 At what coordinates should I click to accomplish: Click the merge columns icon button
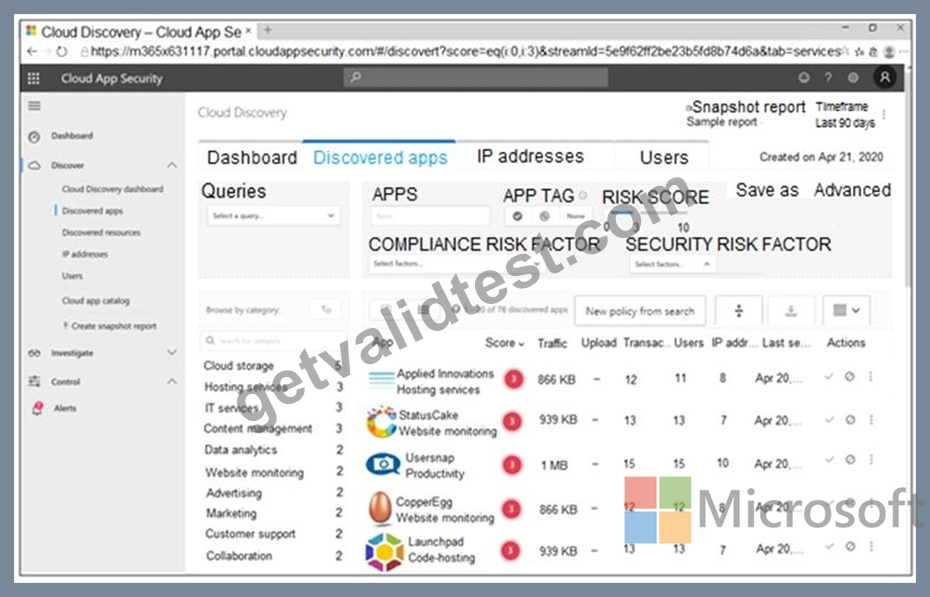coord(738,311)
